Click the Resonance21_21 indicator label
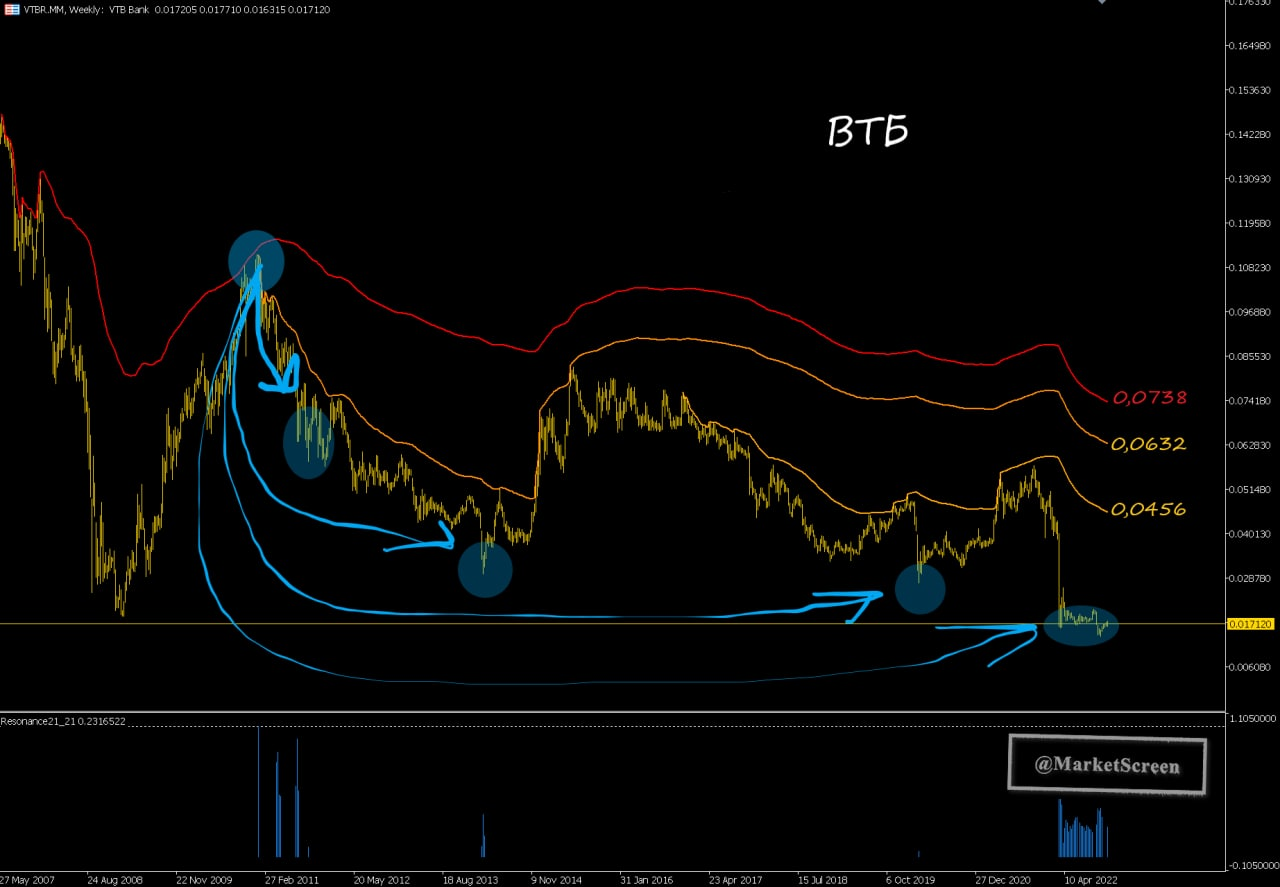The image size is (1280, 887). 63,721
